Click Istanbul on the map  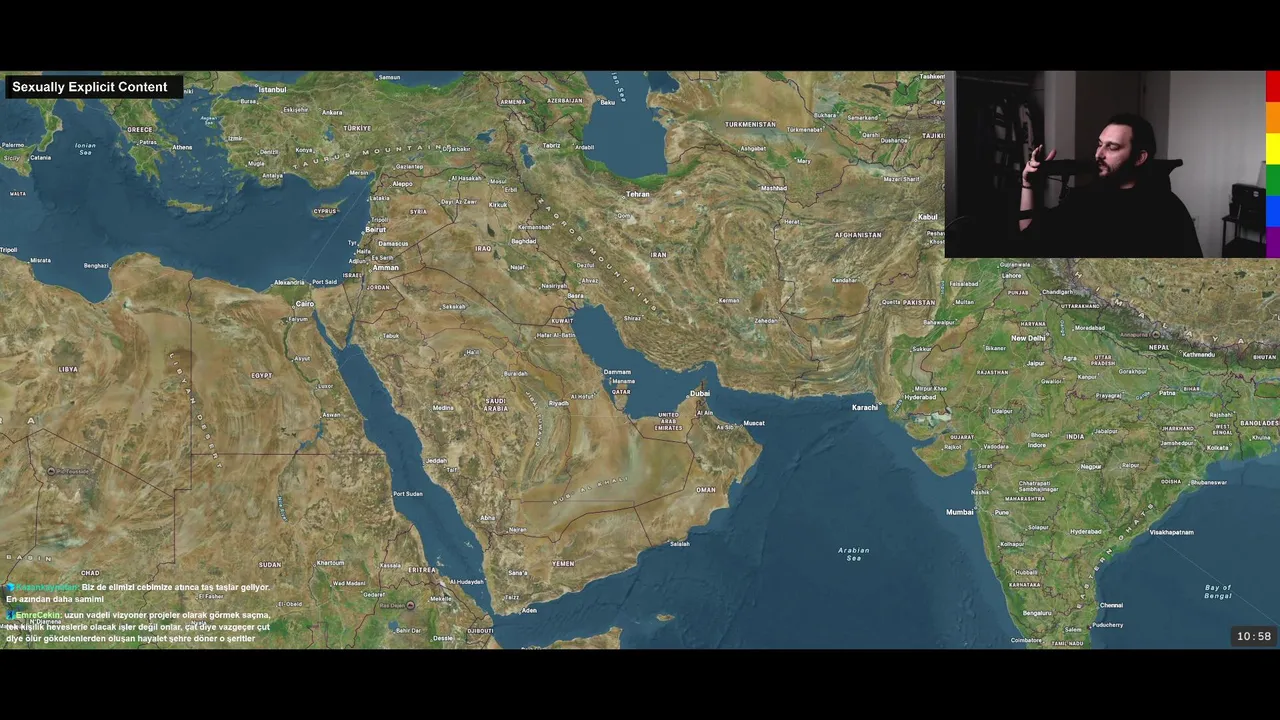tap(272, 90)
